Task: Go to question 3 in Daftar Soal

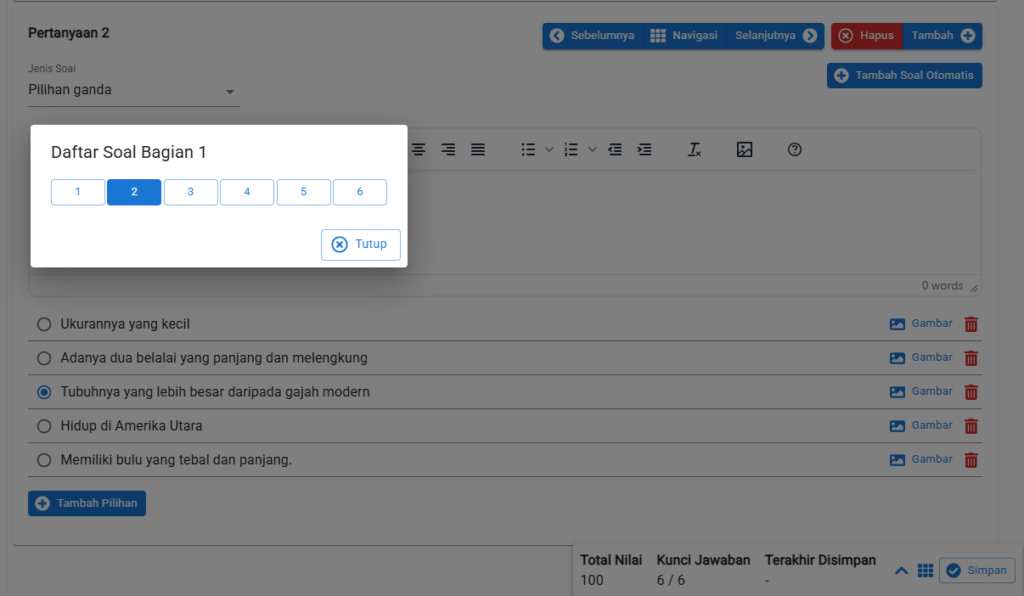Action: point(191,192)
